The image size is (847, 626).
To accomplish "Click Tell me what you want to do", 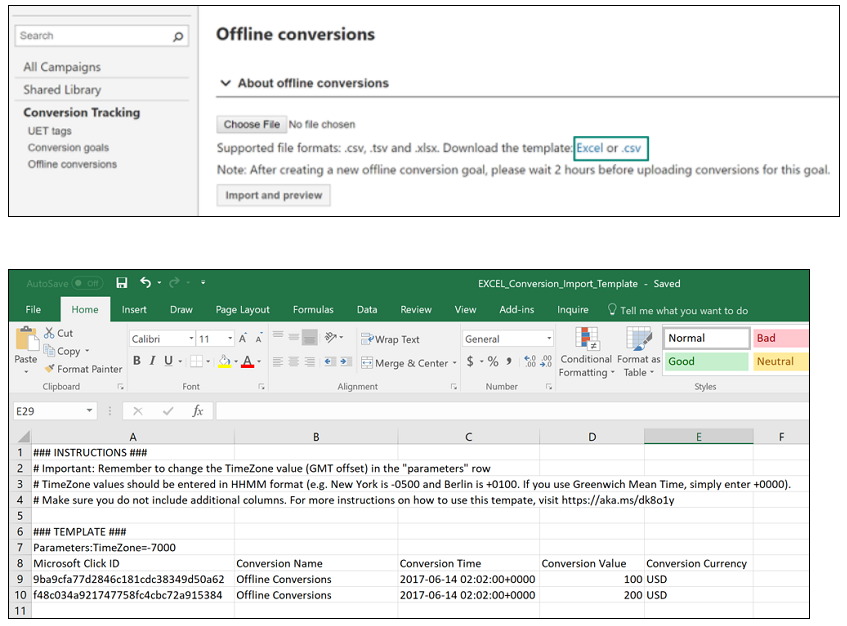I will point(678,310).
